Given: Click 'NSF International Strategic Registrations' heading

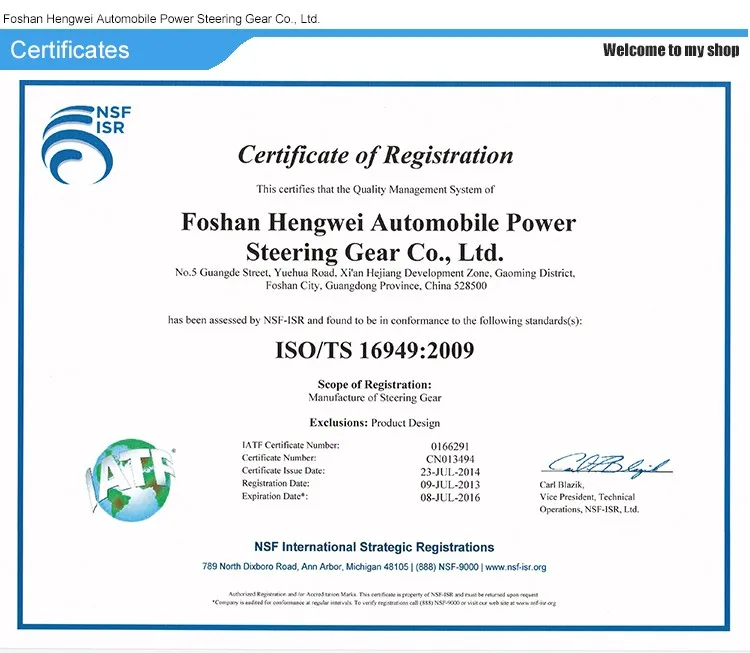Looking at the screenshot, I should [374, 547].
